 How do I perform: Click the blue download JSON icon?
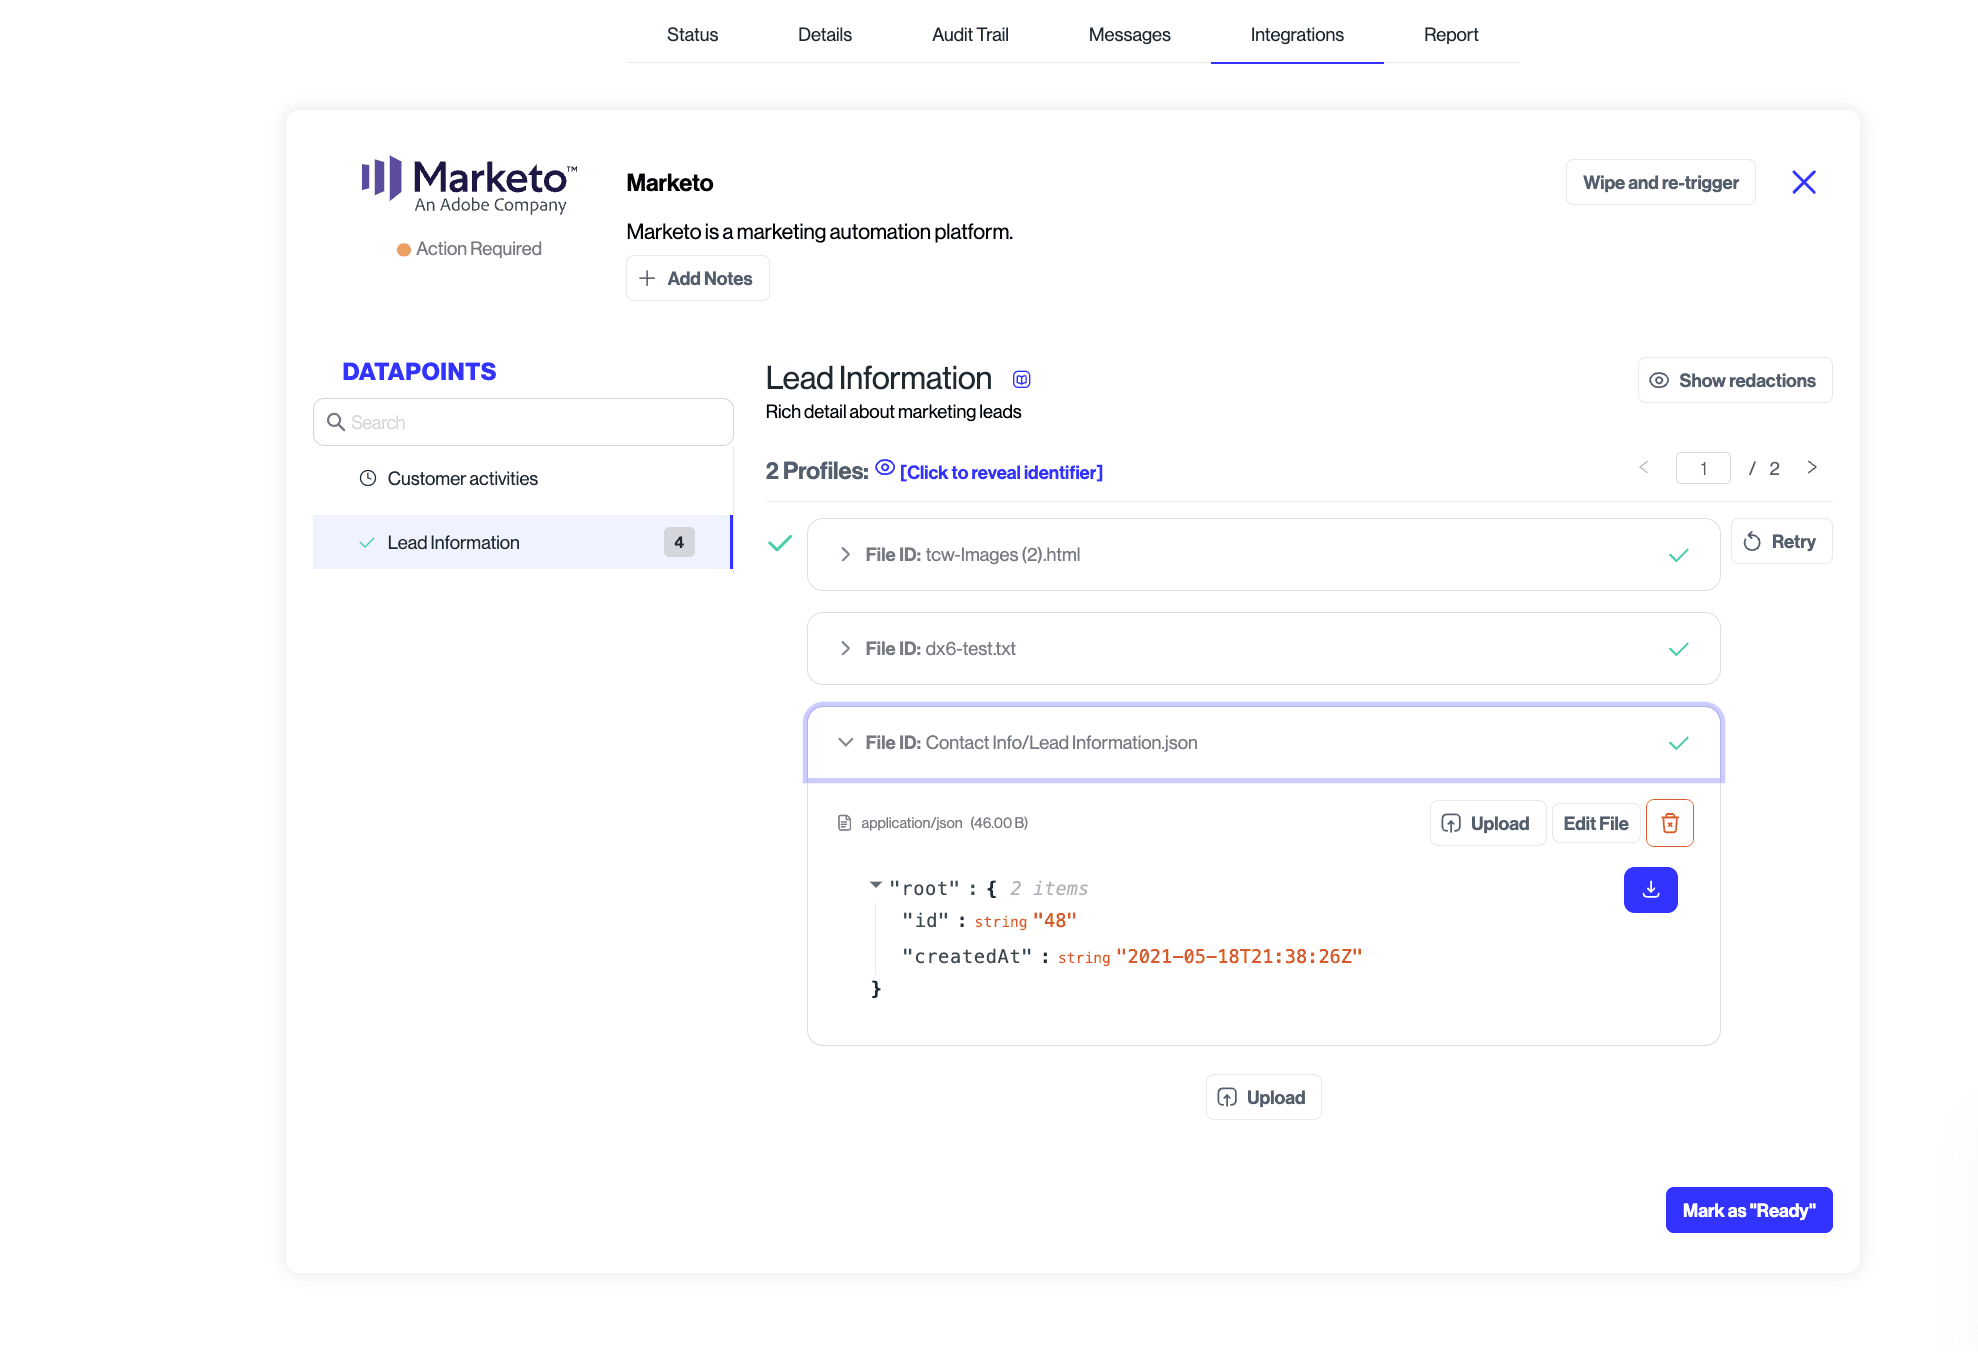click(x=1650, y=889)
